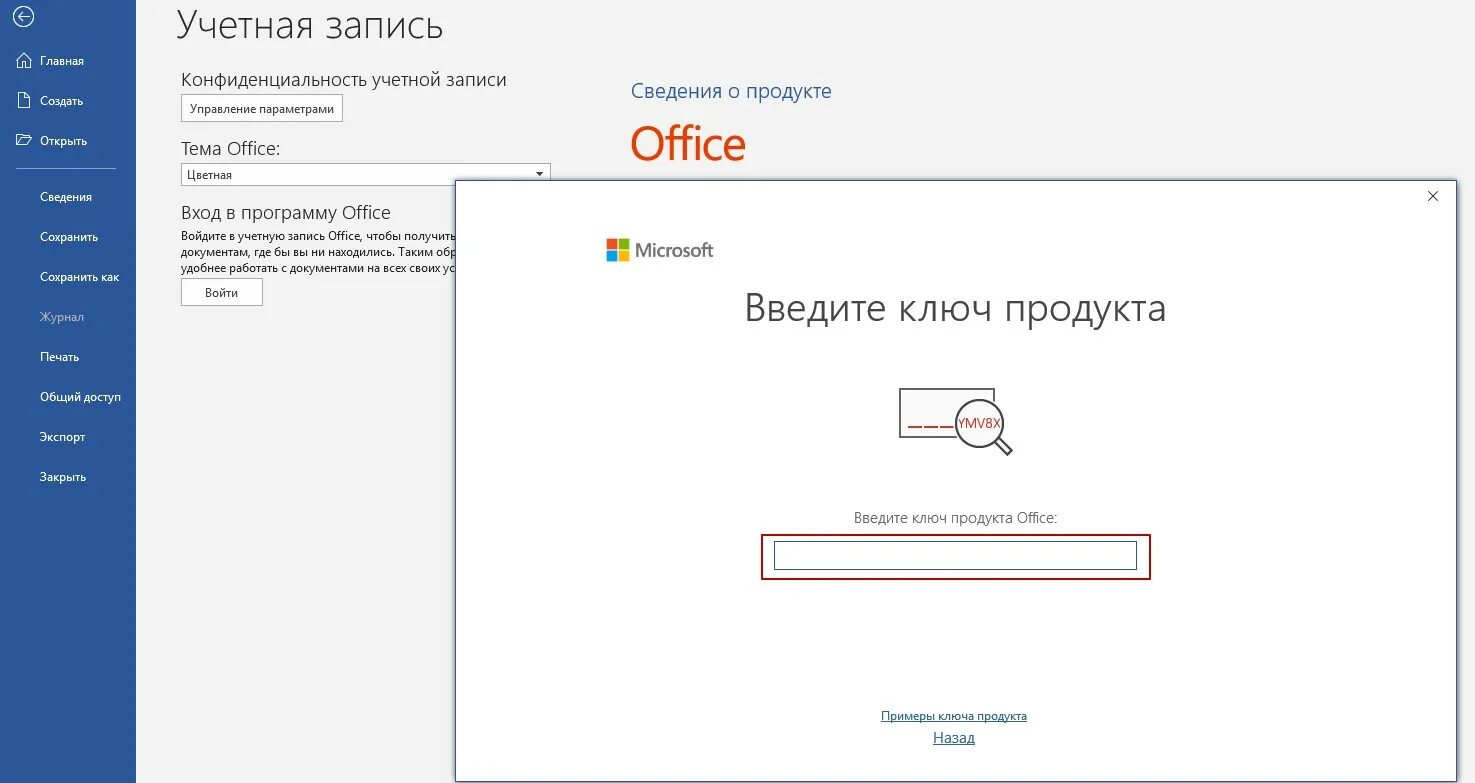
Task: Open the Сведения menu item
Action: pyautogui.click(x=66, y=197)
